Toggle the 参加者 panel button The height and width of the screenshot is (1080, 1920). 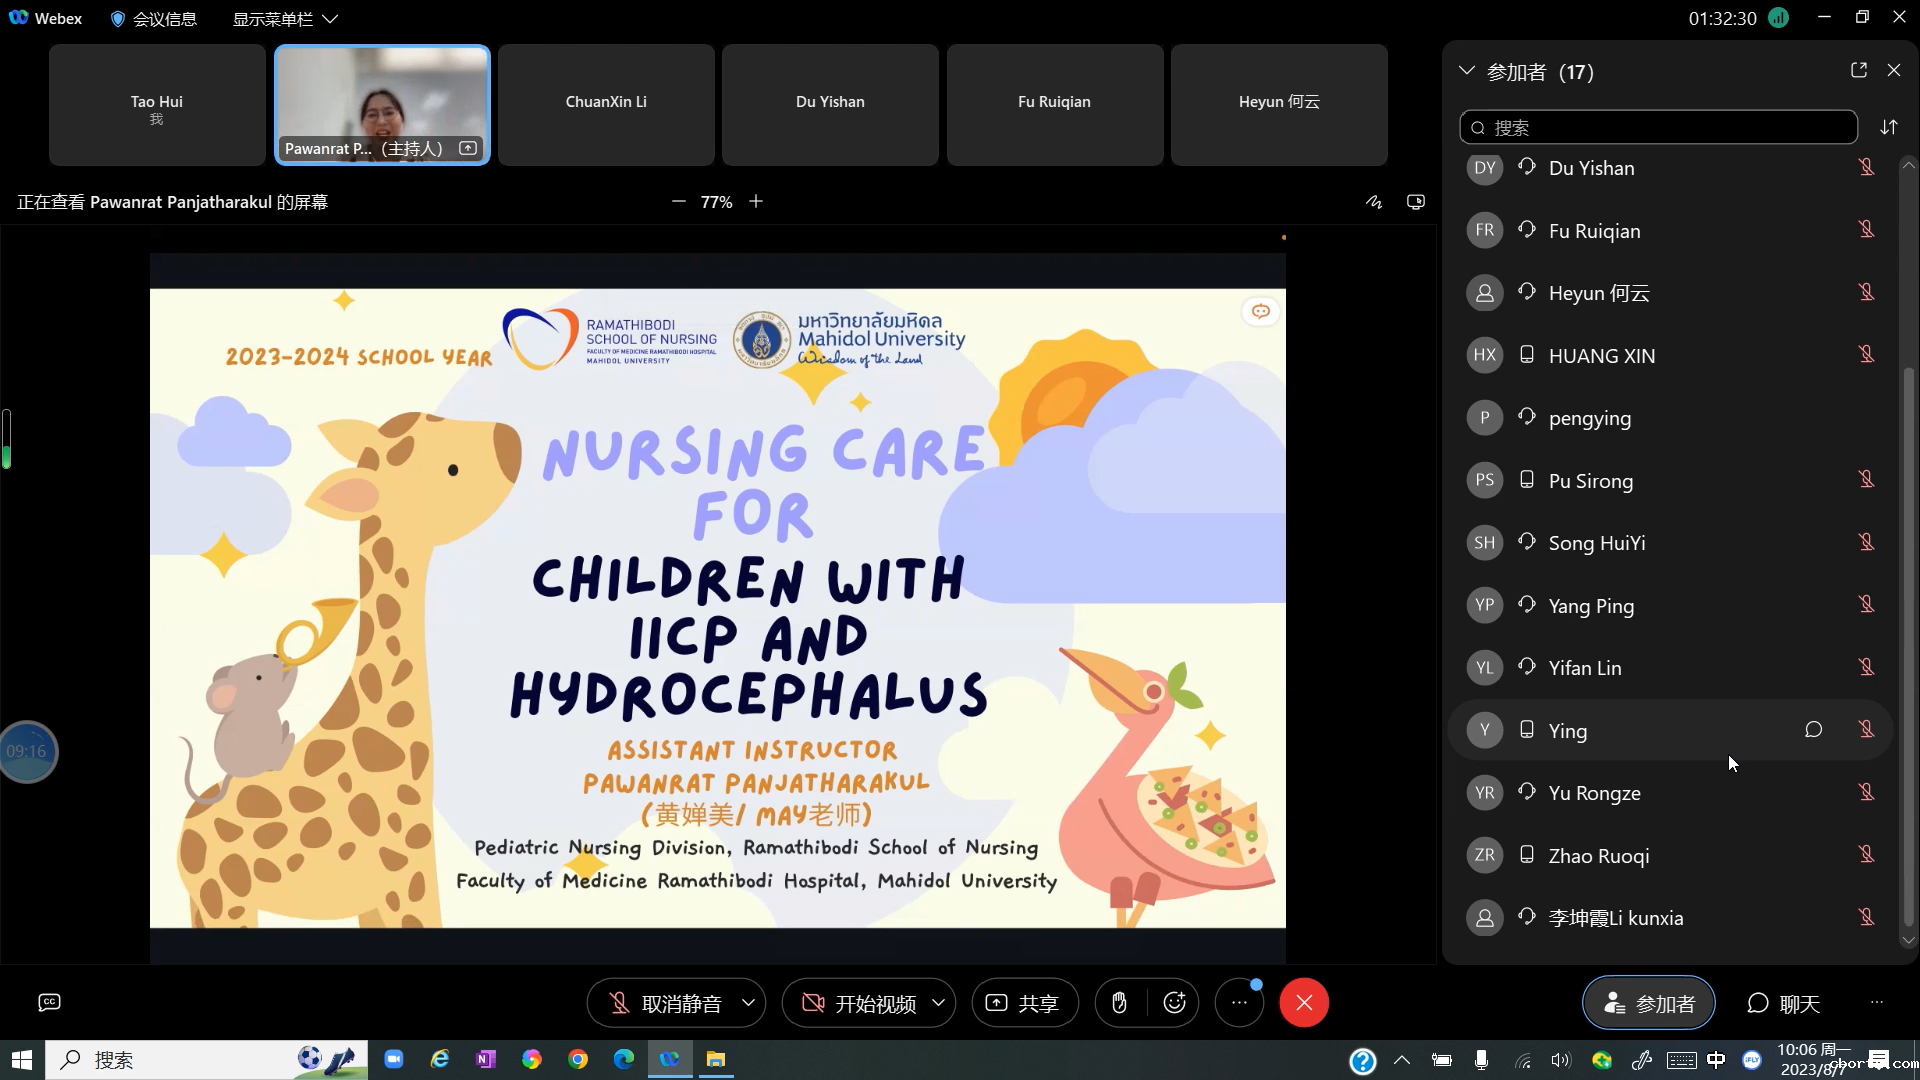(x=1648, y=1003)
